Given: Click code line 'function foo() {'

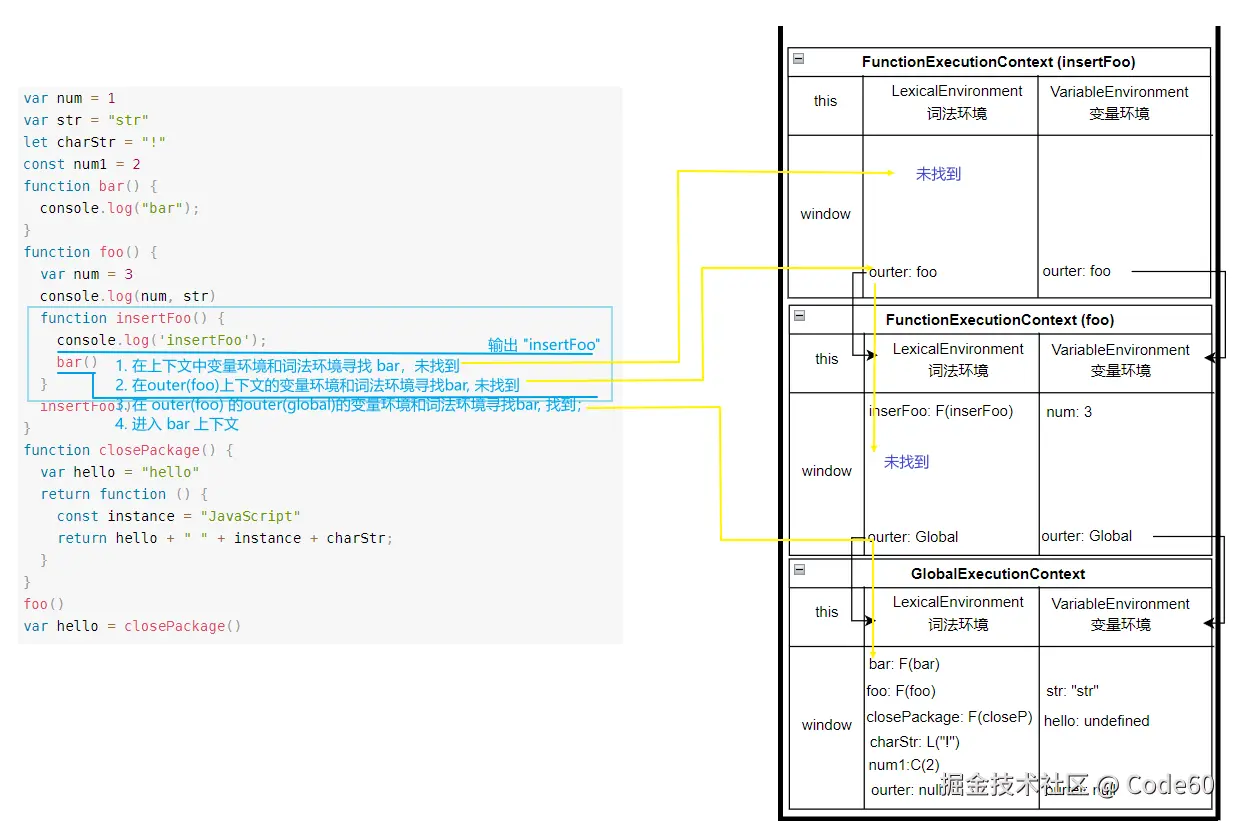Looking at the screenshot, I should point(91,252).
